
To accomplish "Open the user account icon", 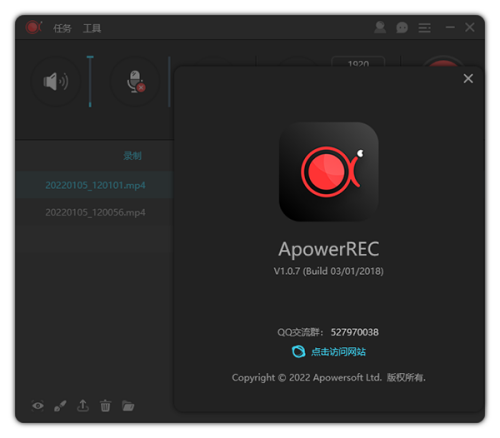I will coord(380,27).
